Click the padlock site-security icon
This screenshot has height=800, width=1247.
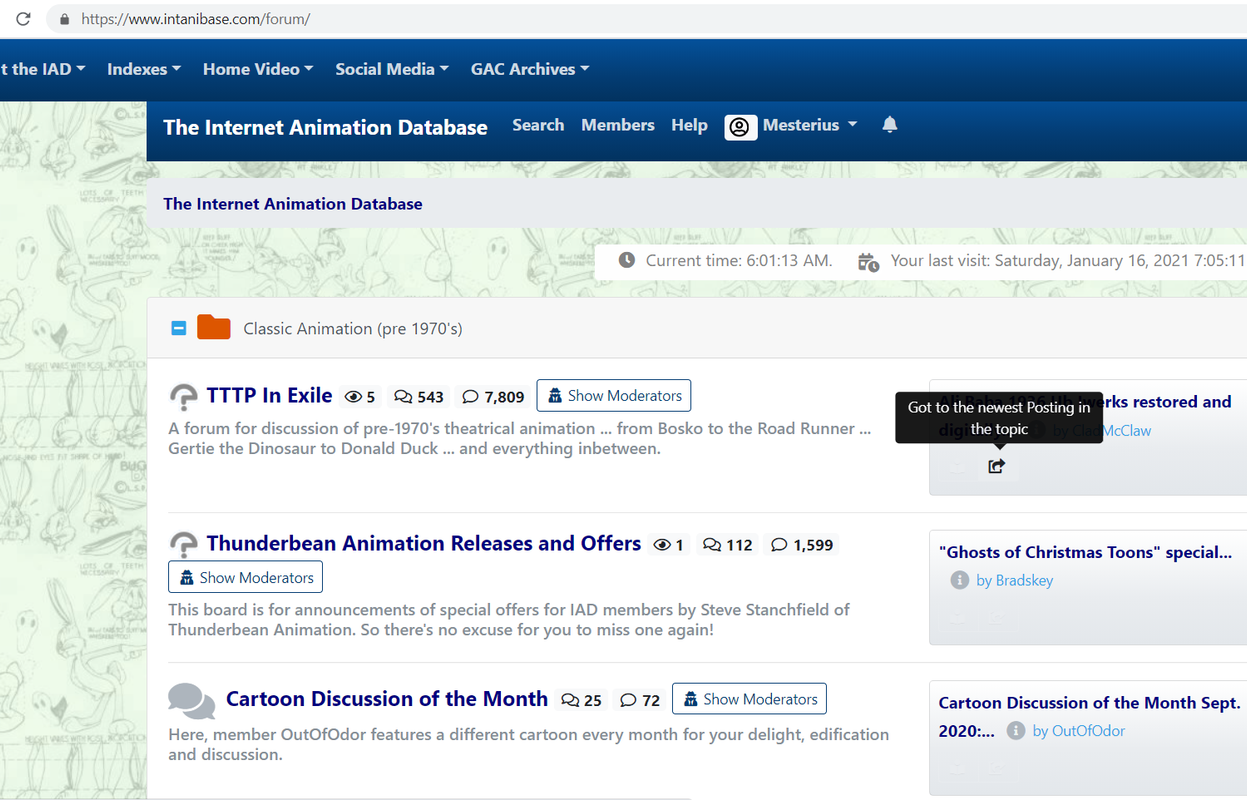[65, 19]
